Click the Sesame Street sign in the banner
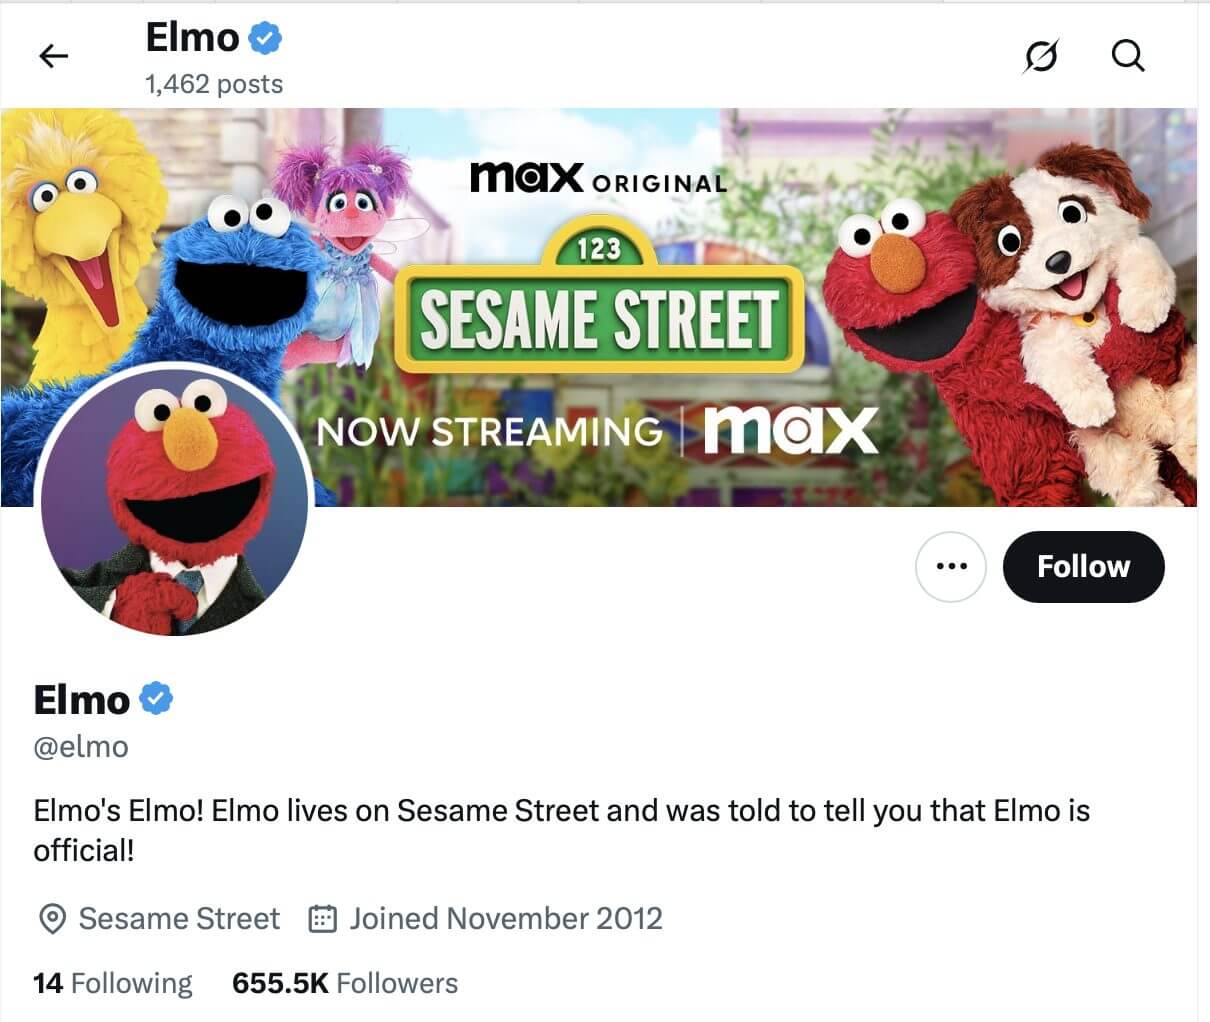 coord(599,313)
